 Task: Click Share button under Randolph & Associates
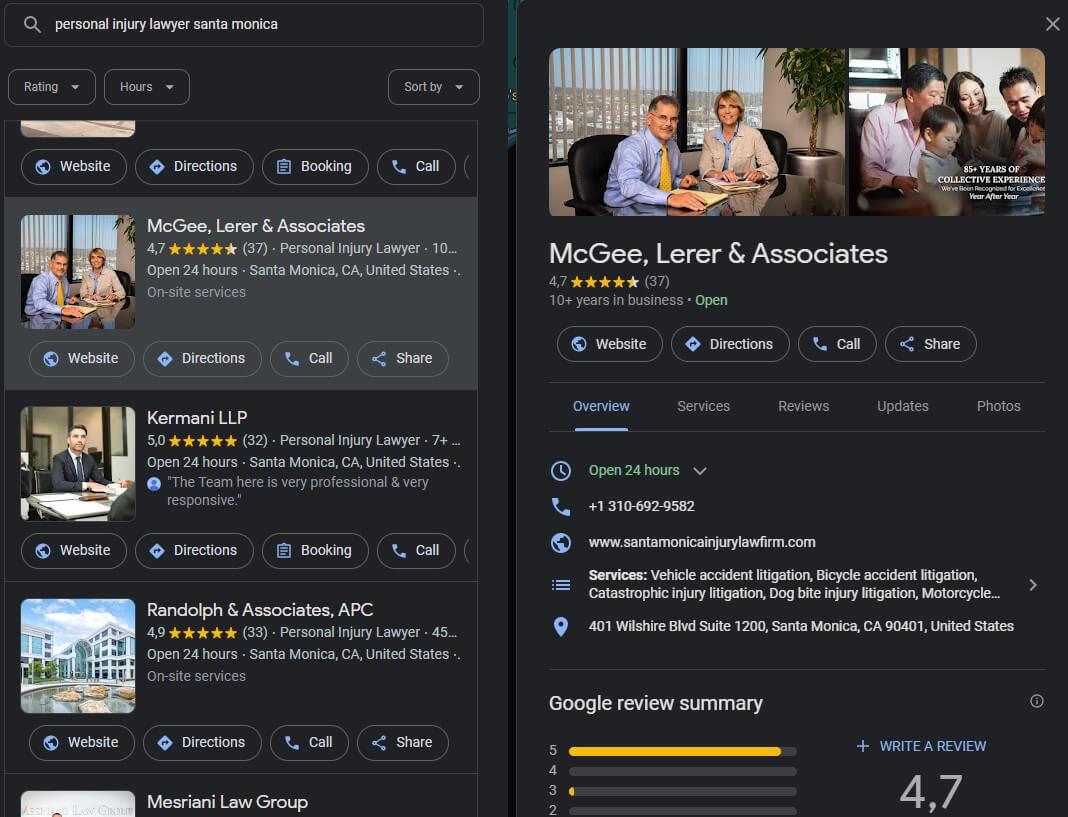click(403, 743)
